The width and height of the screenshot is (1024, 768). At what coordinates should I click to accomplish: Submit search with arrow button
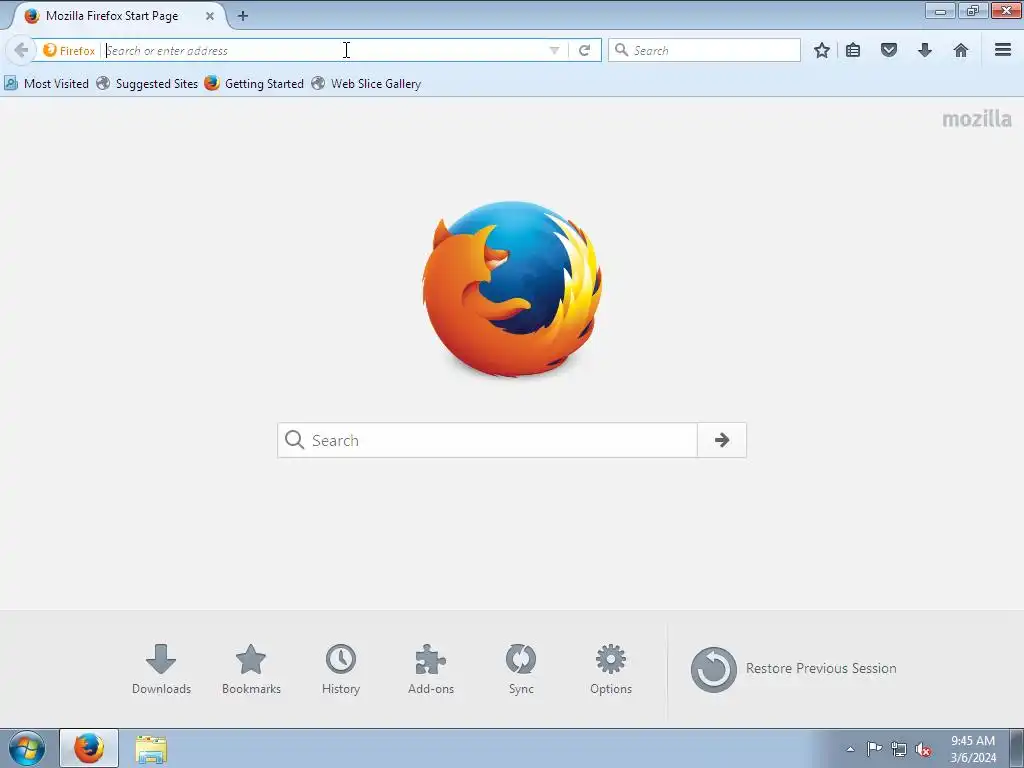tap(722, 440)
